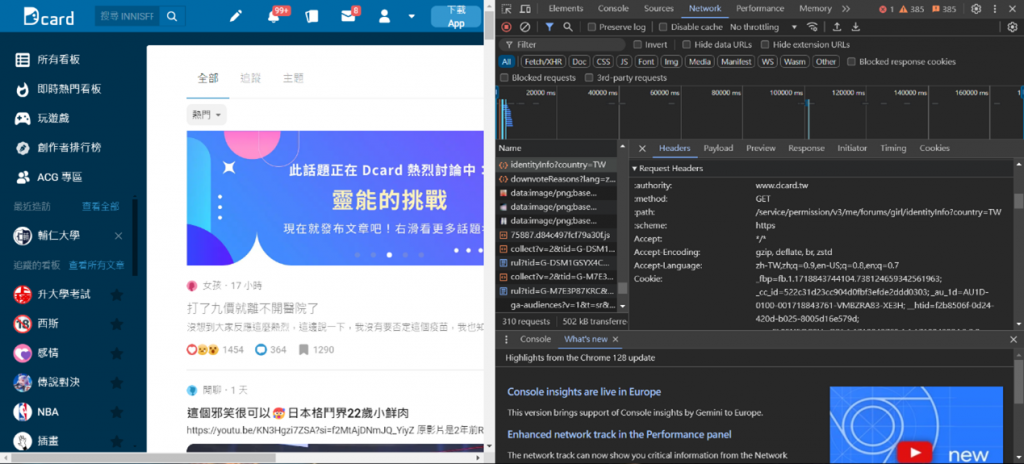The width and height of the screenshot is (1024, 464).
Task: Toggle the device toolbar icon in DevTools
Action: [524, 8]
